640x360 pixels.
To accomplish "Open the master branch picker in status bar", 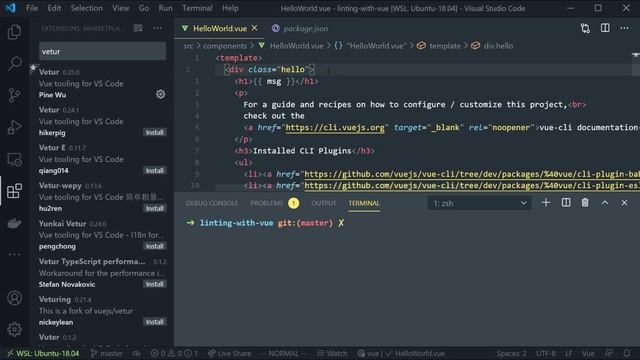I will pos(106,353).
